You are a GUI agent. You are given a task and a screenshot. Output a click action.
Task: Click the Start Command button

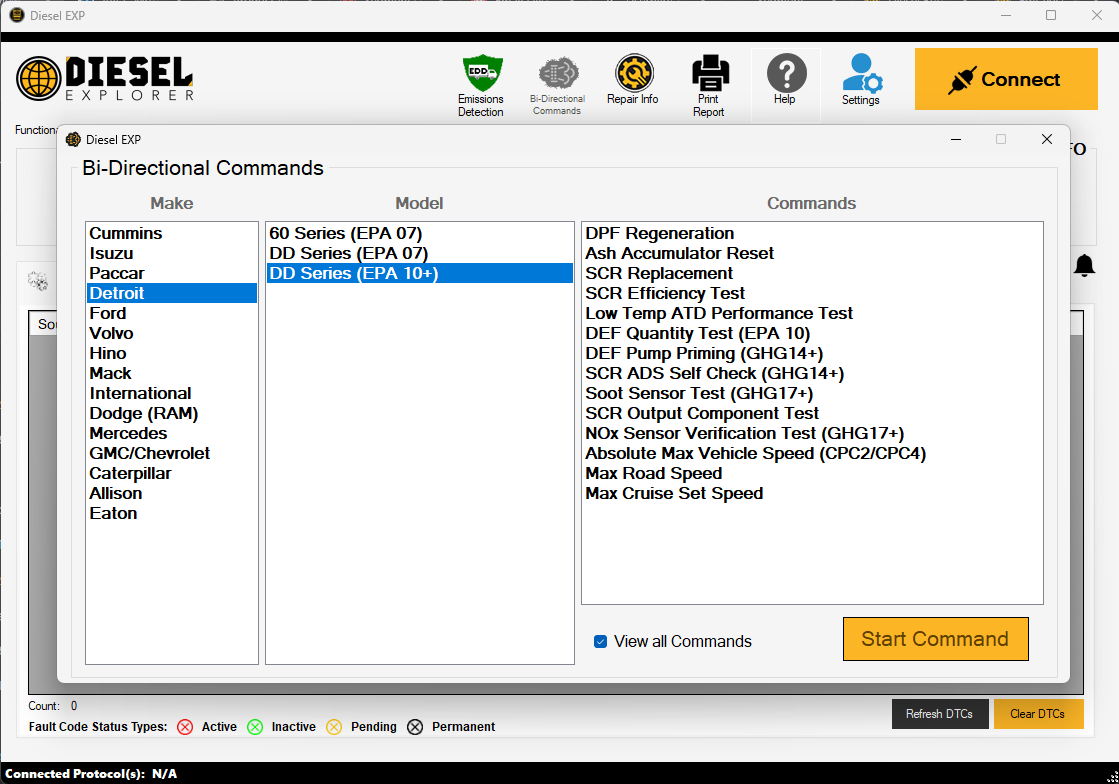click(936, 639)
